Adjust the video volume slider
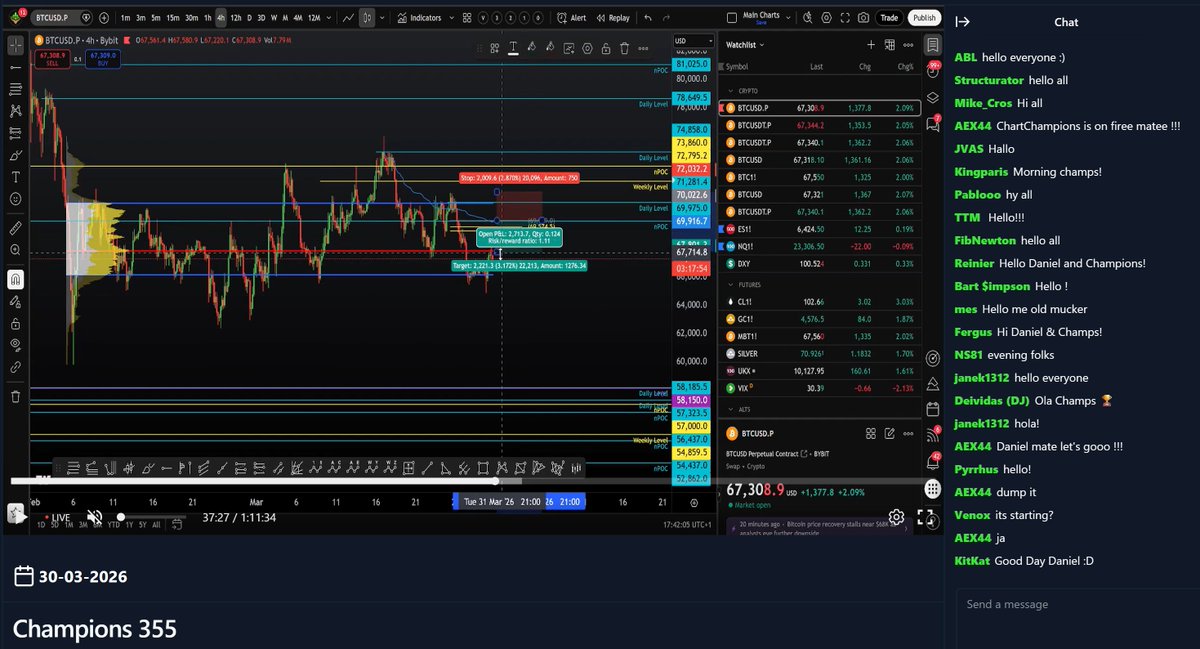 click(151, 517)
